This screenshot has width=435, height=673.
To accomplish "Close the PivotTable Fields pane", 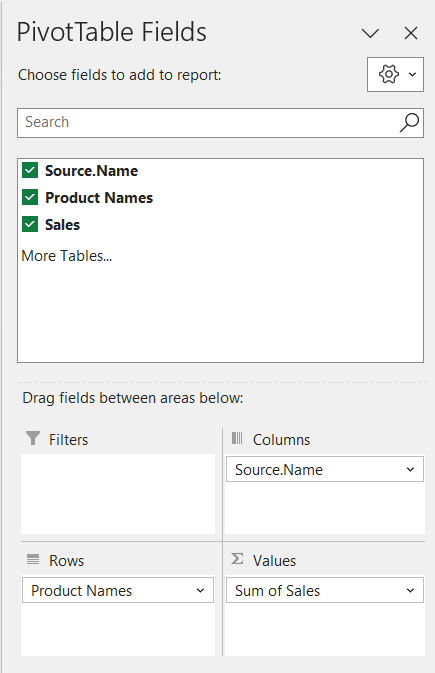I will [411, 33].
